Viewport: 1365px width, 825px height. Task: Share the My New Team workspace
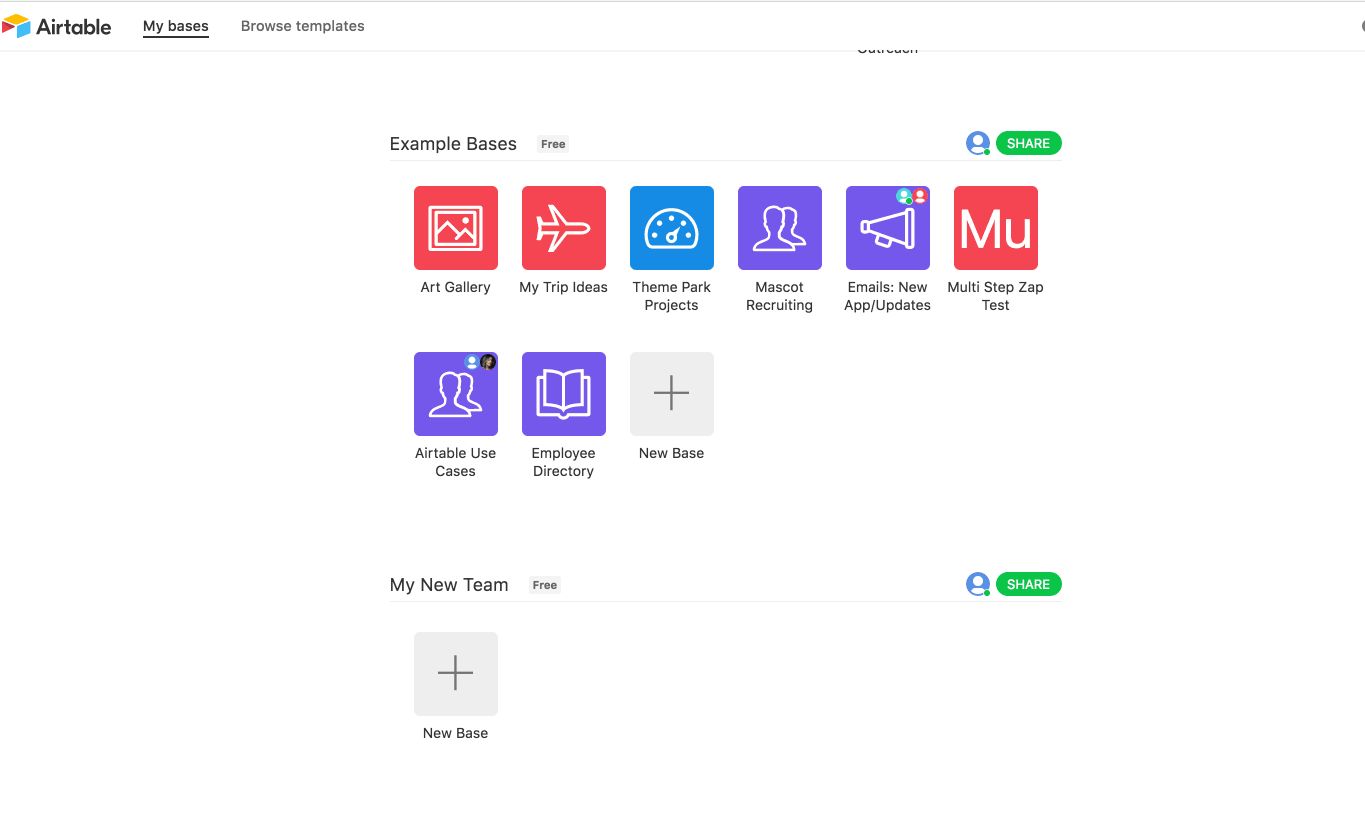click(1028, 584)
